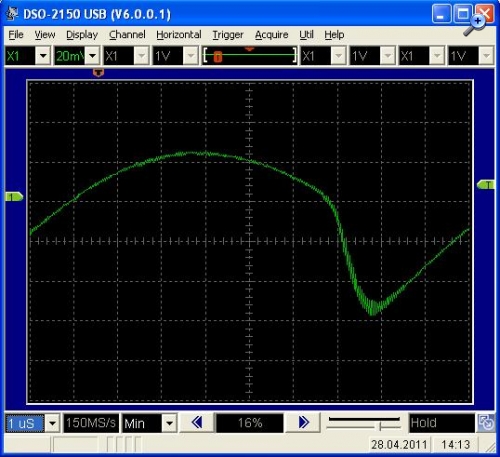
Task: Open the Trigger menu
Action: pos(228,35)
